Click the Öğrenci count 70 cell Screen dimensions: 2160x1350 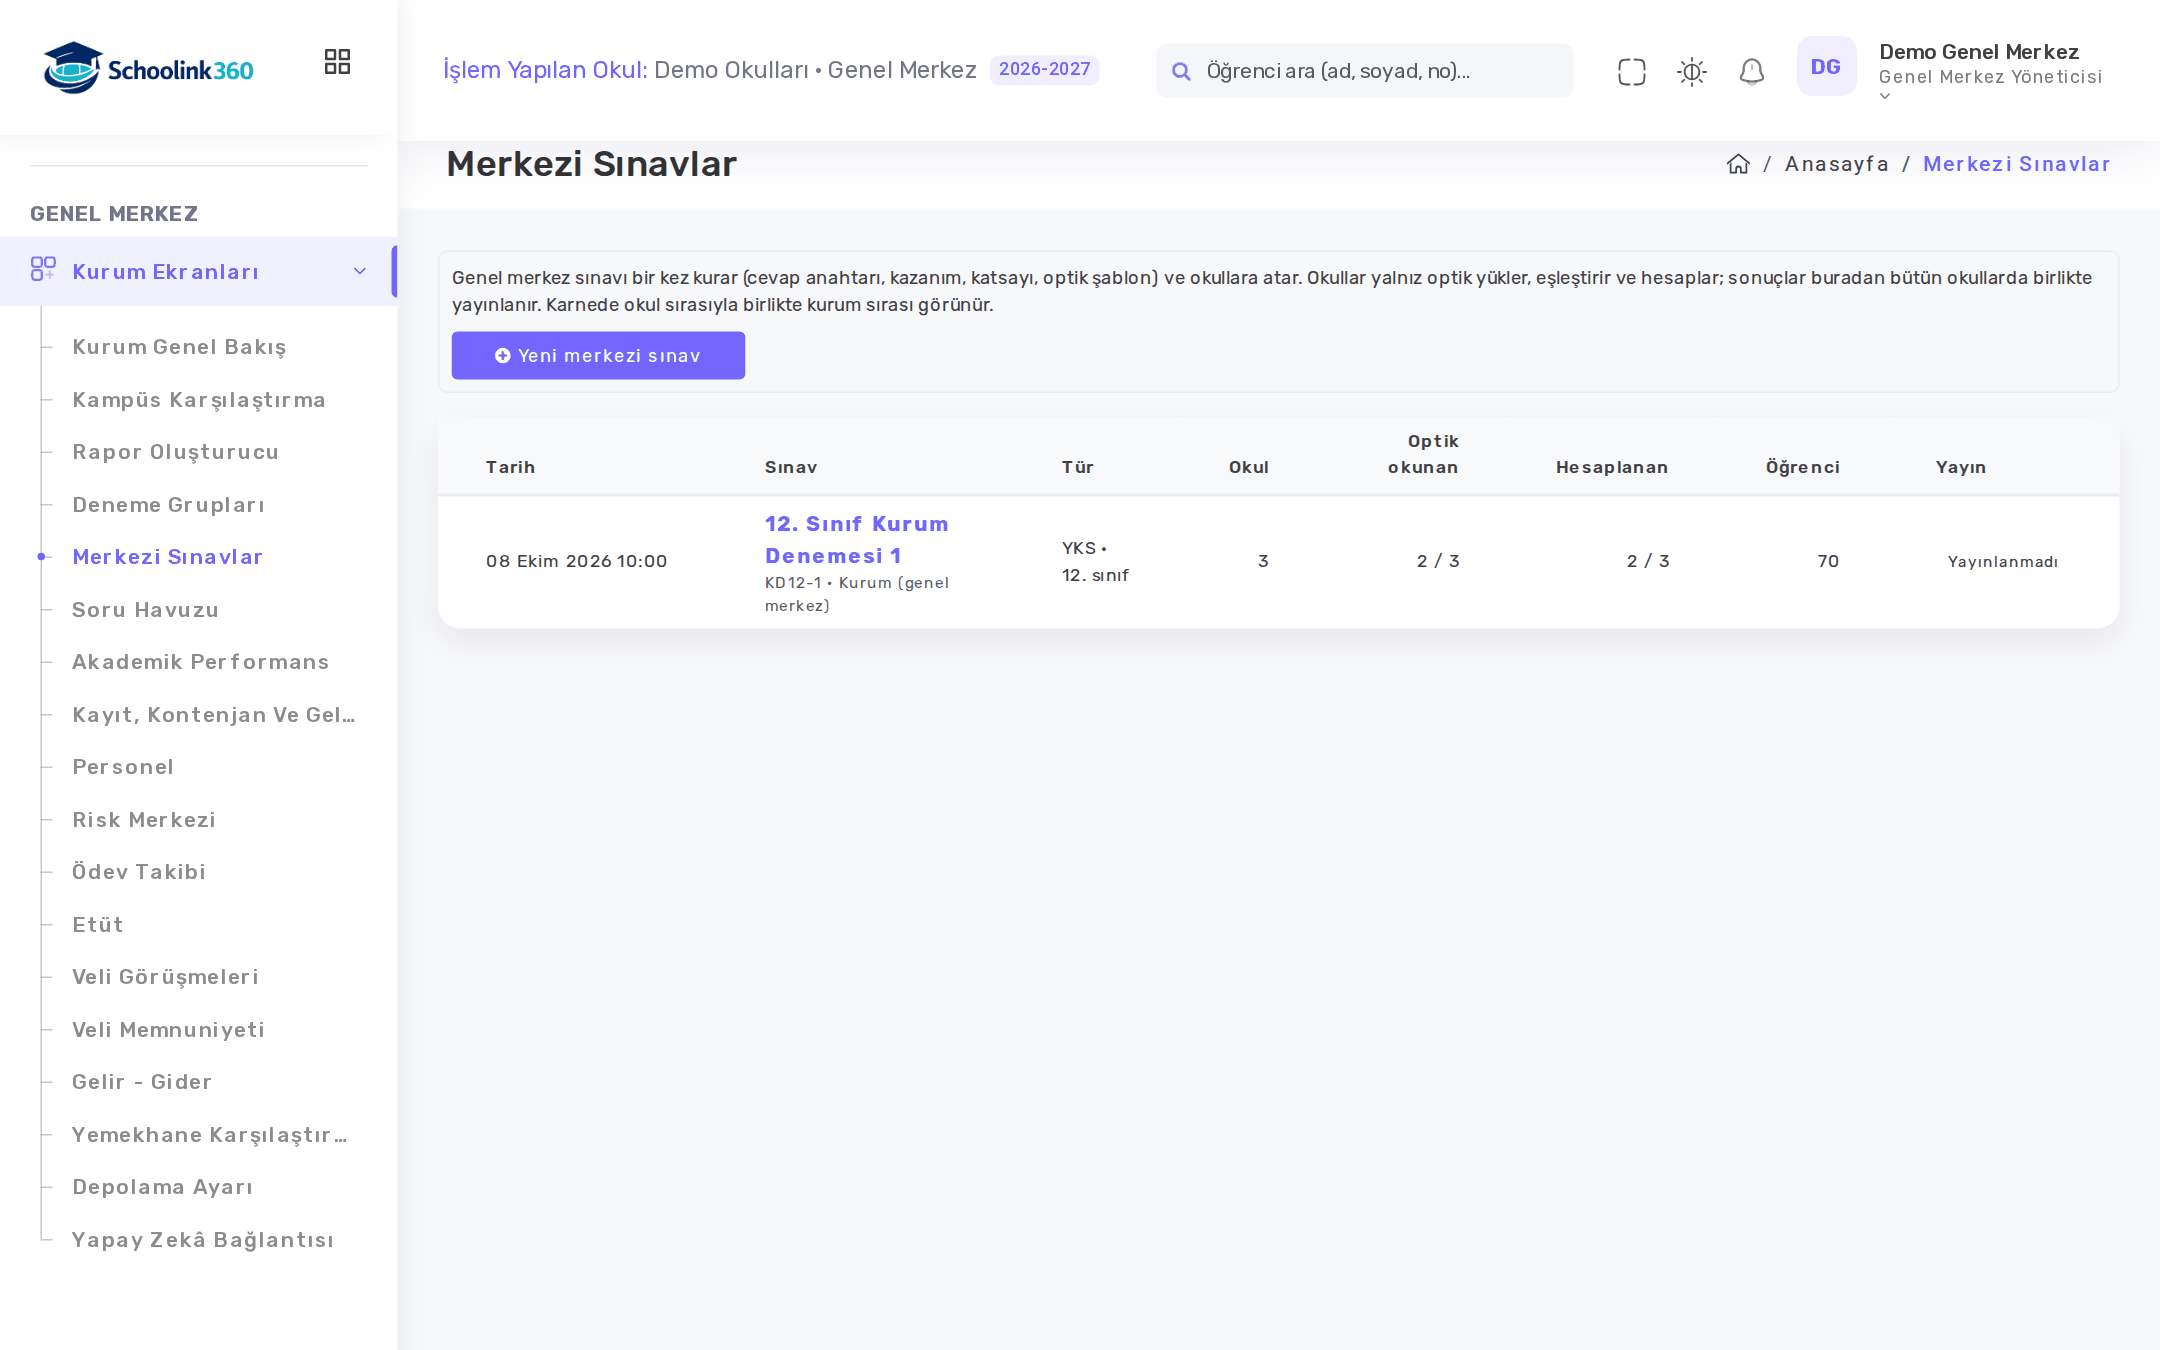click(1828, 561)
